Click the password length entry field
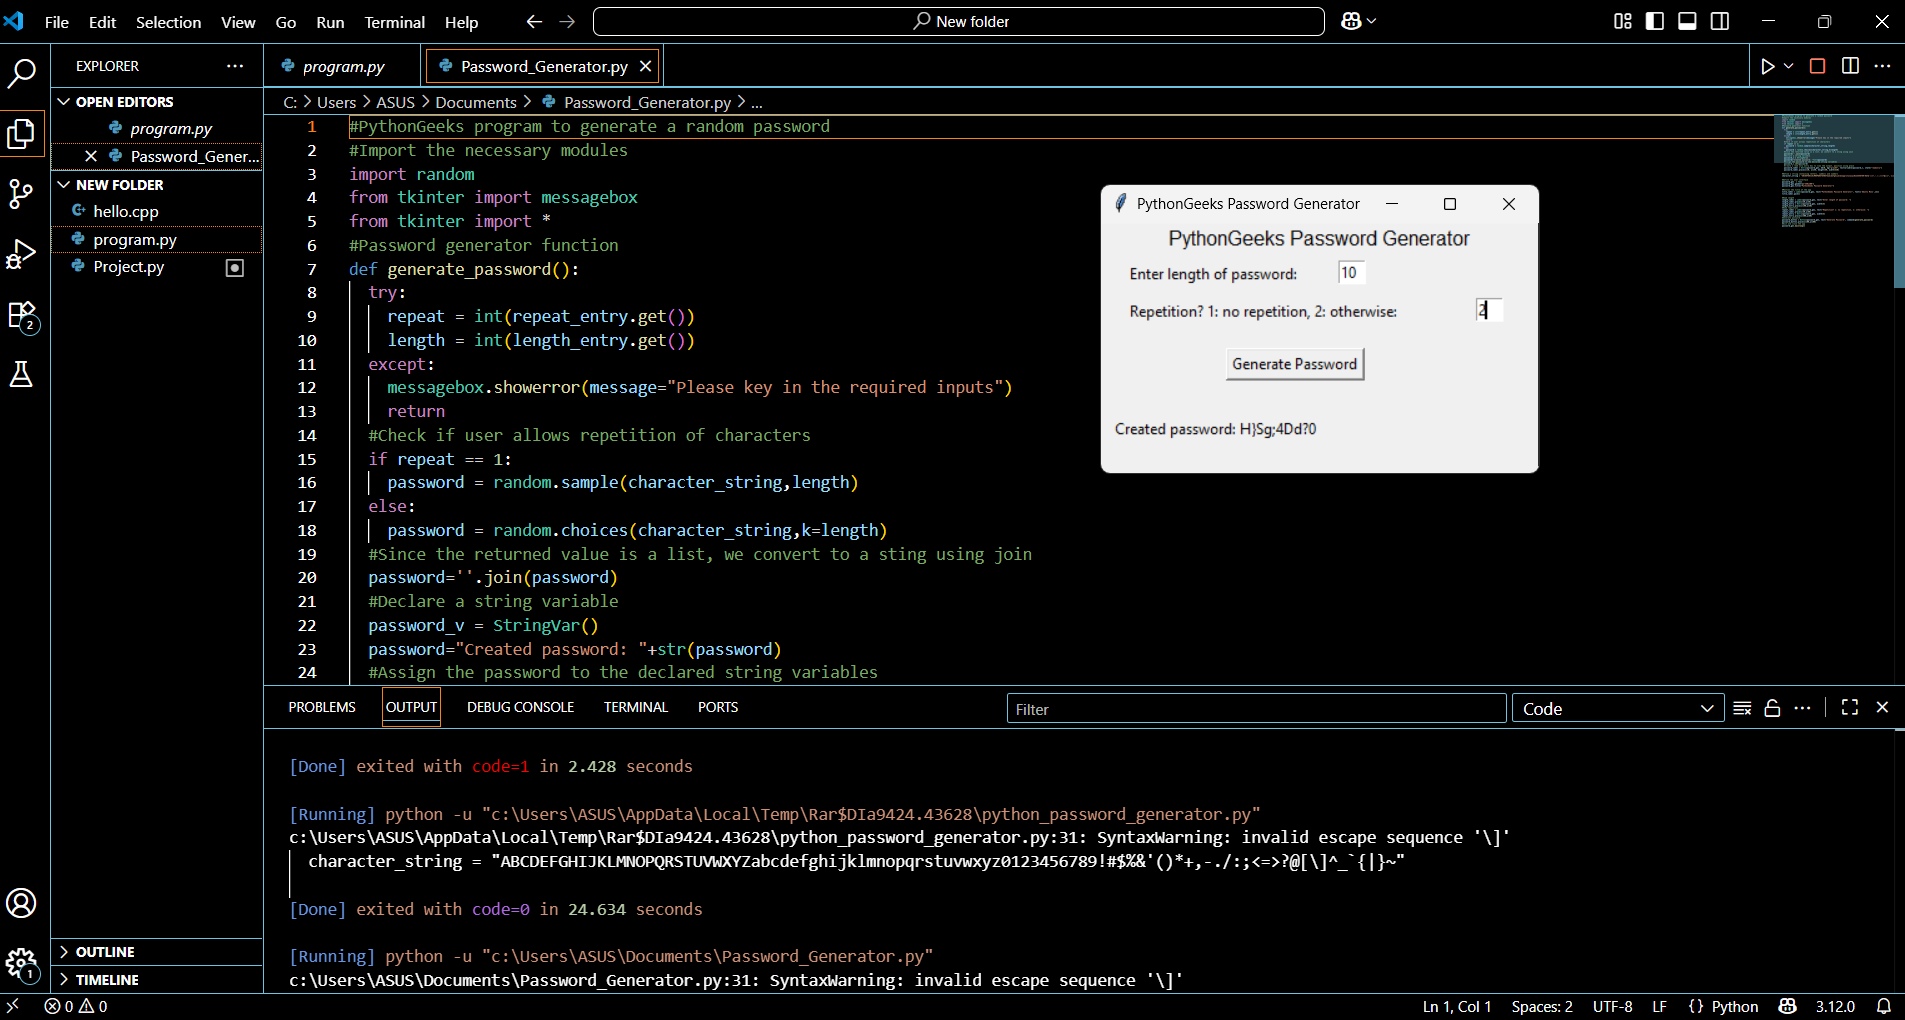 pyautogui.click(x=1350, y=273)
